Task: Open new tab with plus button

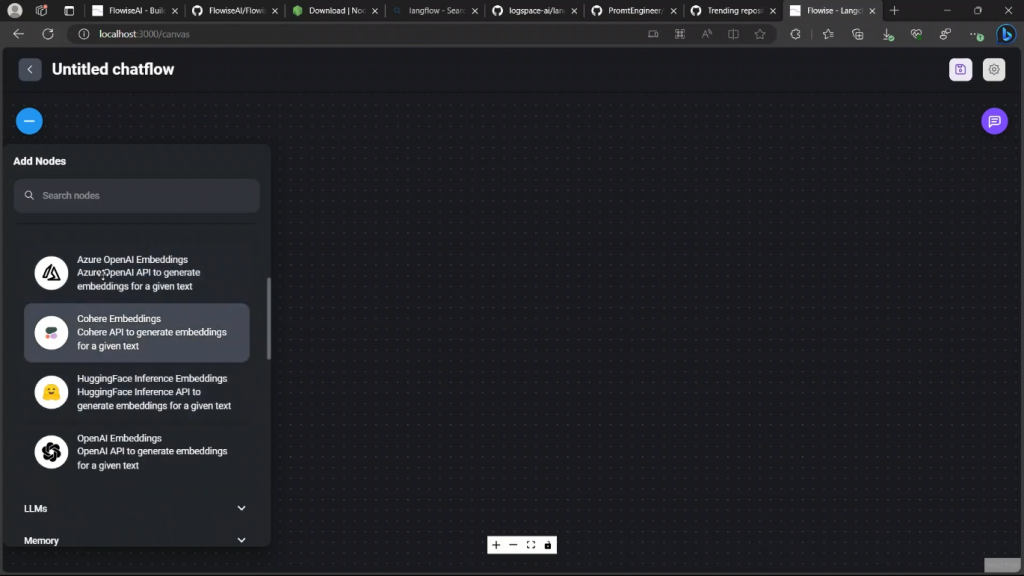Action: point(894,10)
